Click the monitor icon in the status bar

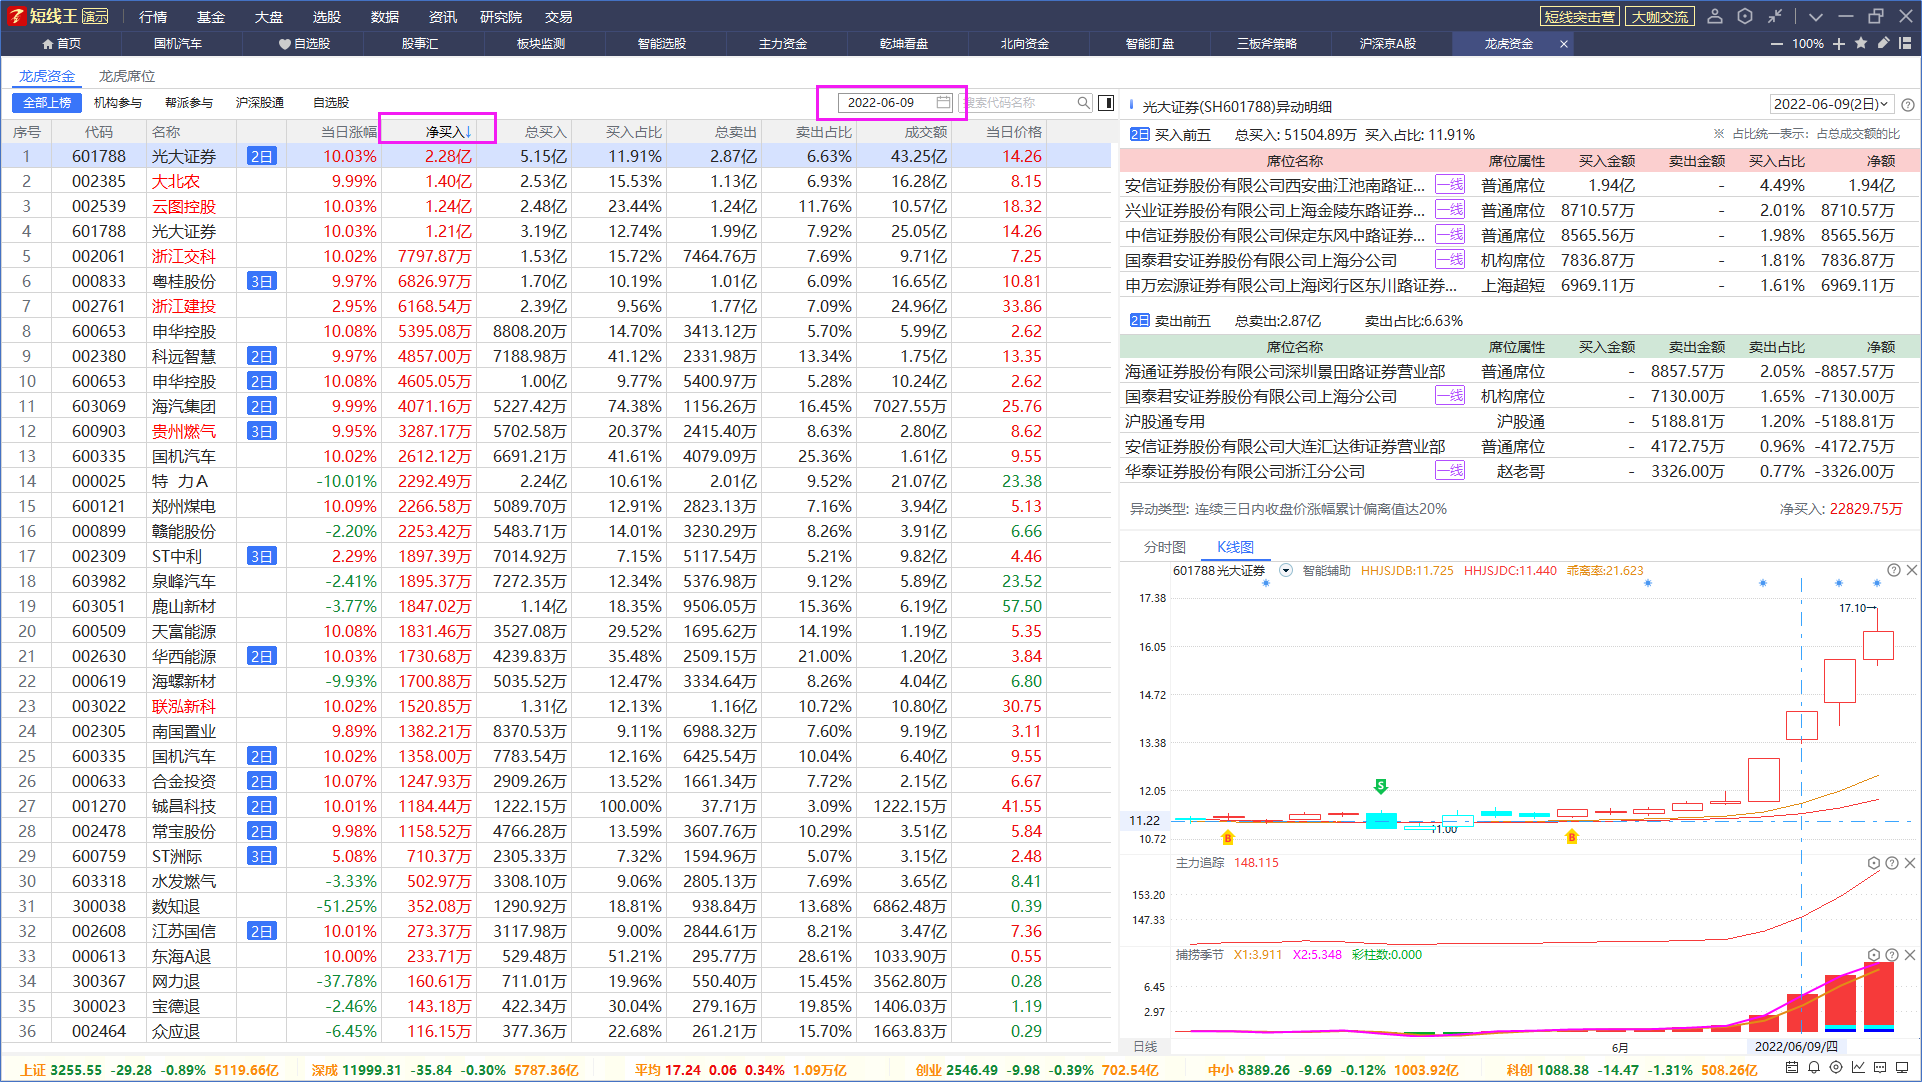click(1902, 1068)
